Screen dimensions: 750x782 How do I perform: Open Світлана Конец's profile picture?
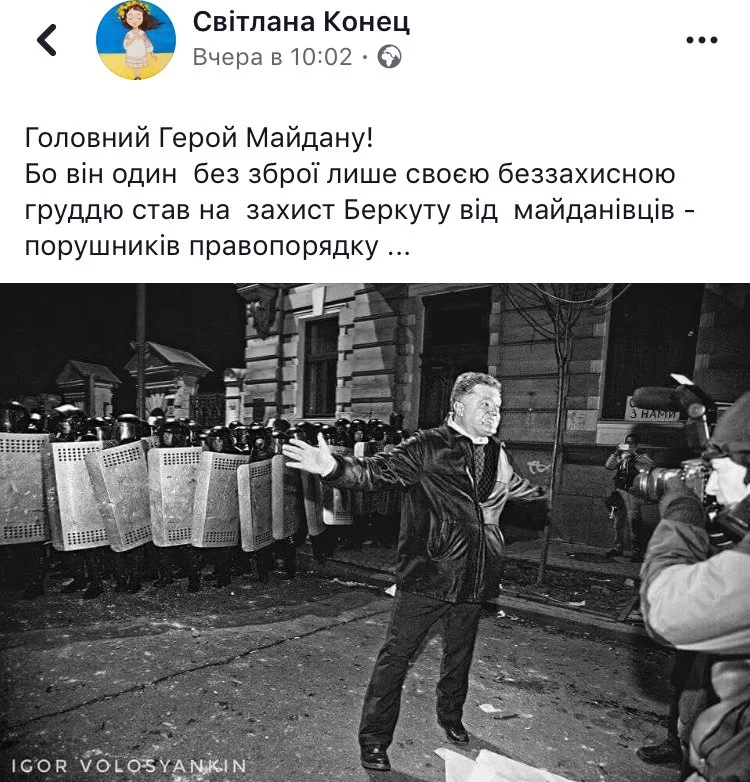coord(136,40)
